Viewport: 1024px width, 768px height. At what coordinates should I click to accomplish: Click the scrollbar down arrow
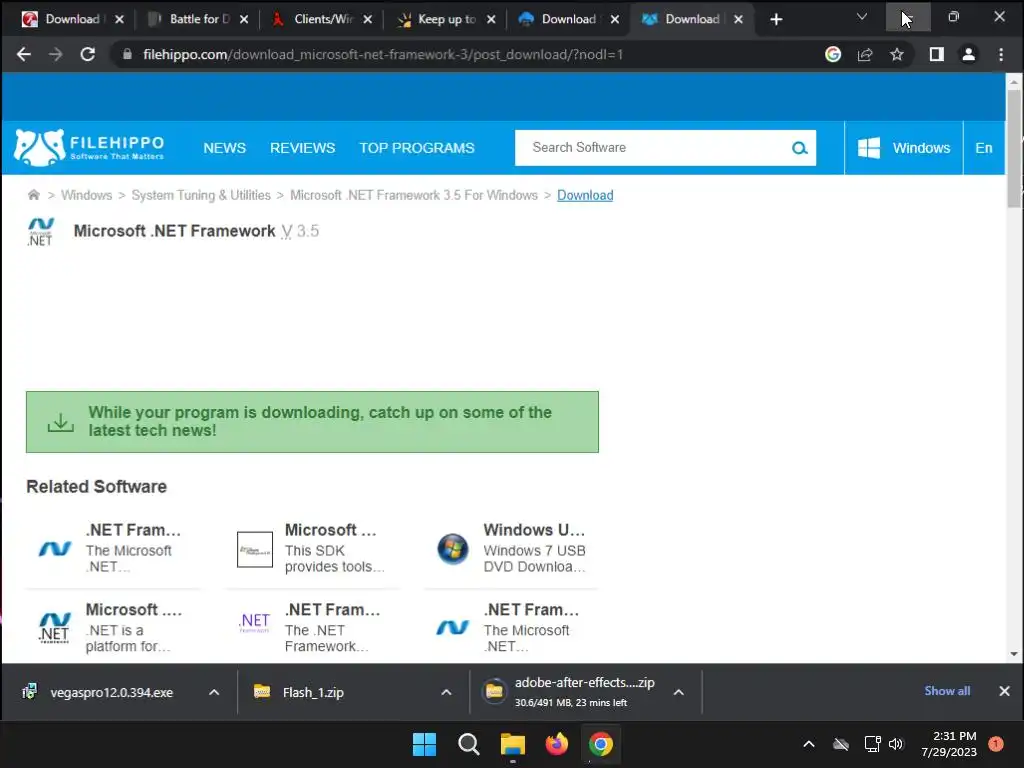1014,654
